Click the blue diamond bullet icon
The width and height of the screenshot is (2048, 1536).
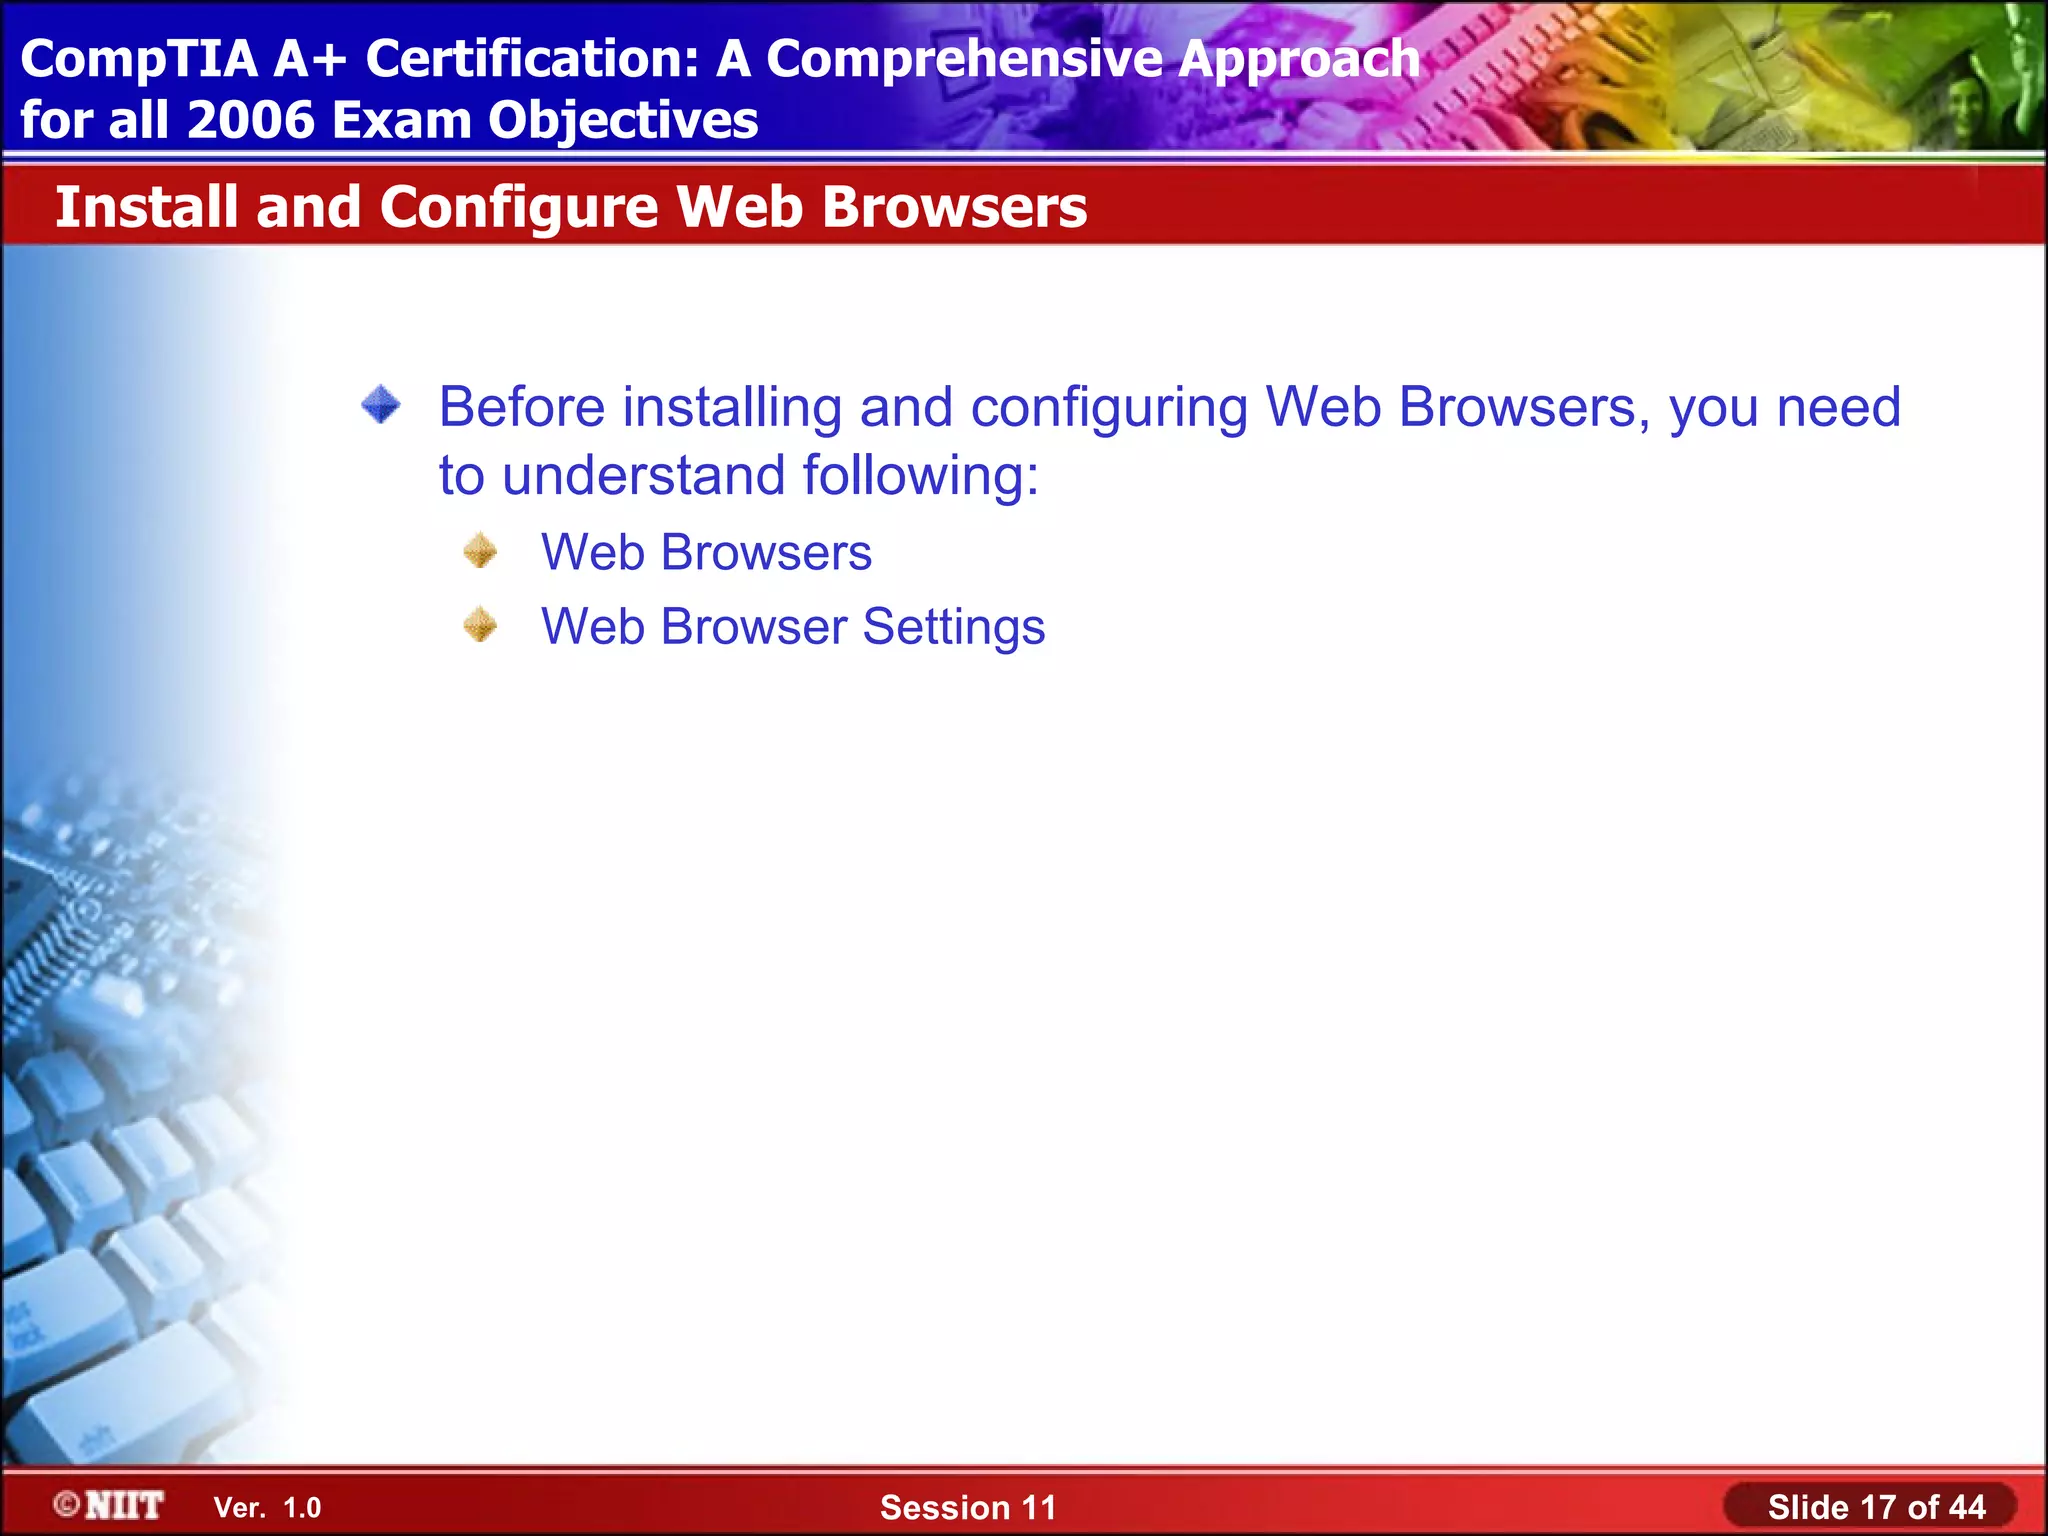[x=381, y=405]
